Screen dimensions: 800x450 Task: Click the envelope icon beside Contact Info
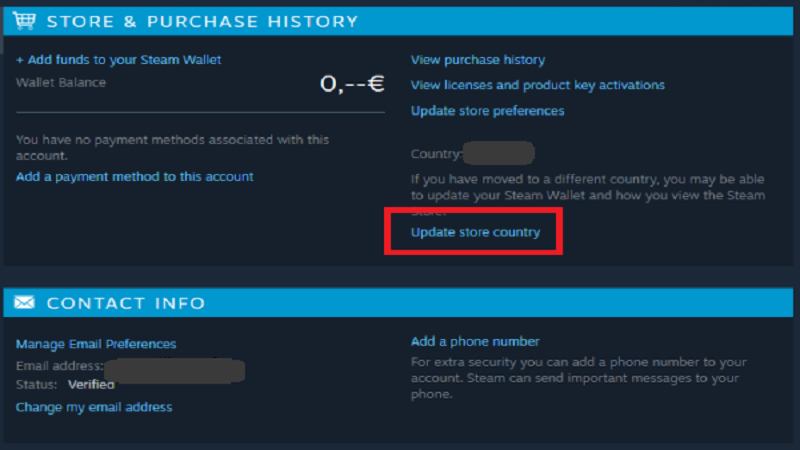pos(25,302)
